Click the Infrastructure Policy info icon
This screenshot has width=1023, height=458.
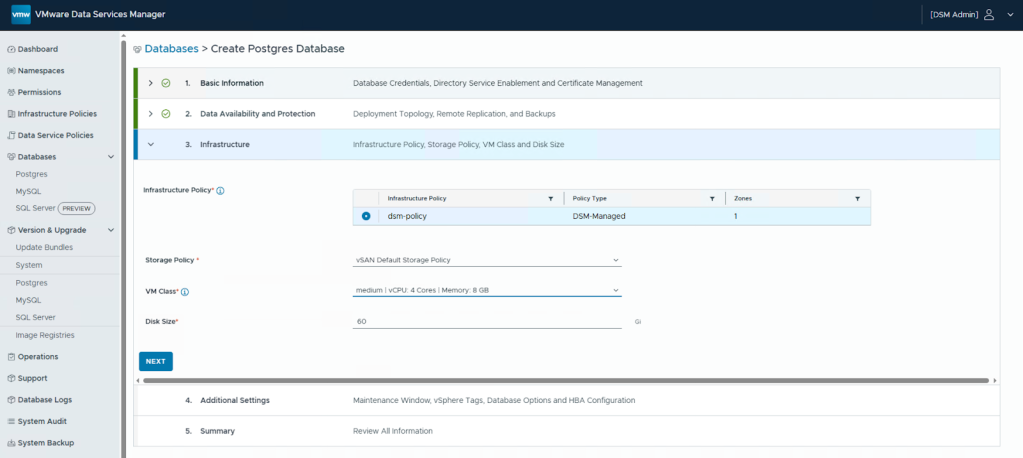tap(220, 190)
